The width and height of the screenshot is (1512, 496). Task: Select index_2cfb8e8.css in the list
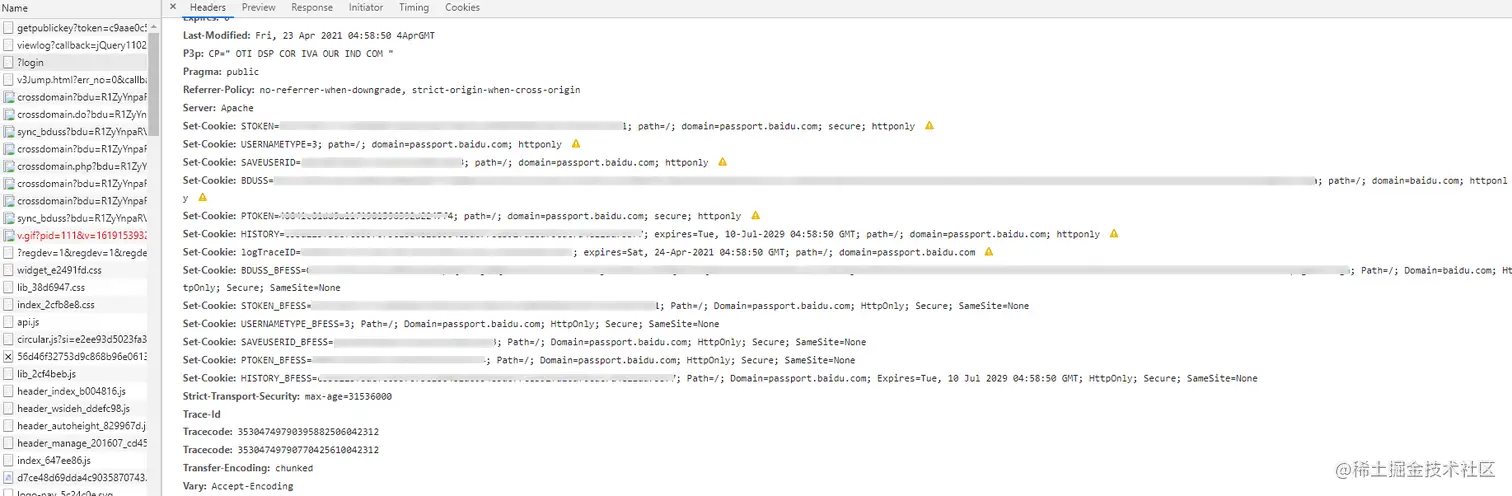coord(74,305)
